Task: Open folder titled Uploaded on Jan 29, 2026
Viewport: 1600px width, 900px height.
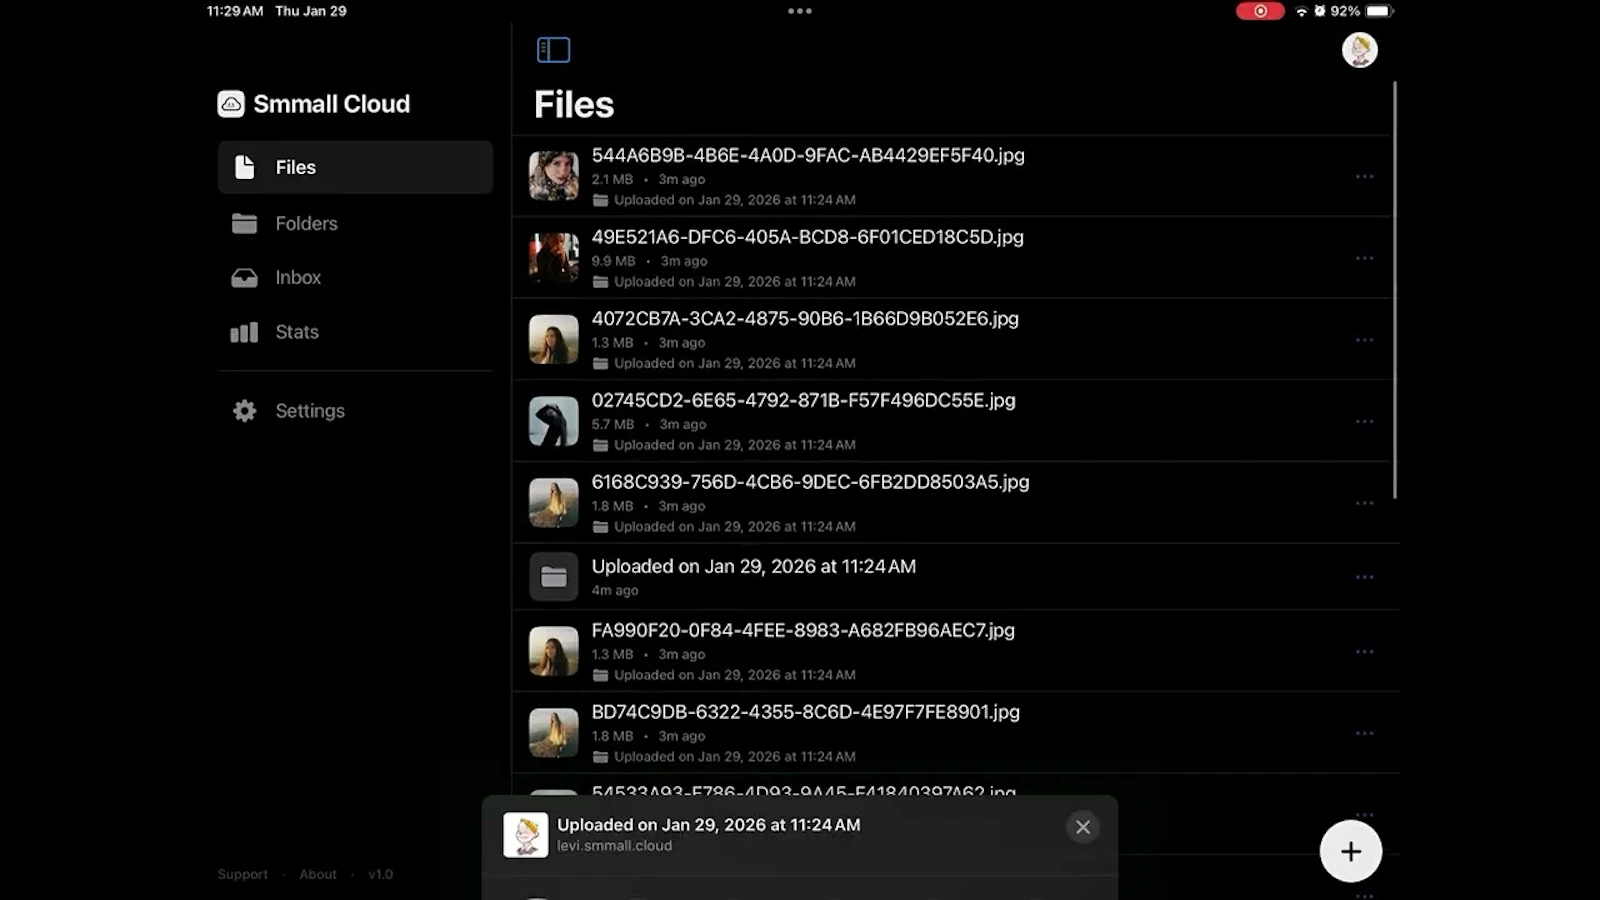Action: pyautogui.click(x=753, y=566)
